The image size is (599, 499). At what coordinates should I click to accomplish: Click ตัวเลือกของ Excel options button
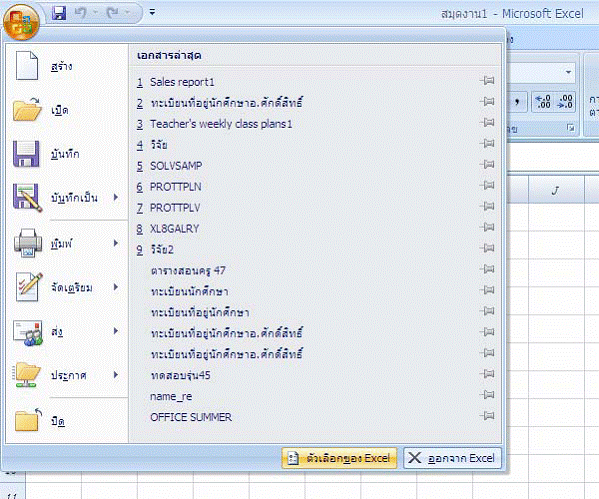coord(339,458)
